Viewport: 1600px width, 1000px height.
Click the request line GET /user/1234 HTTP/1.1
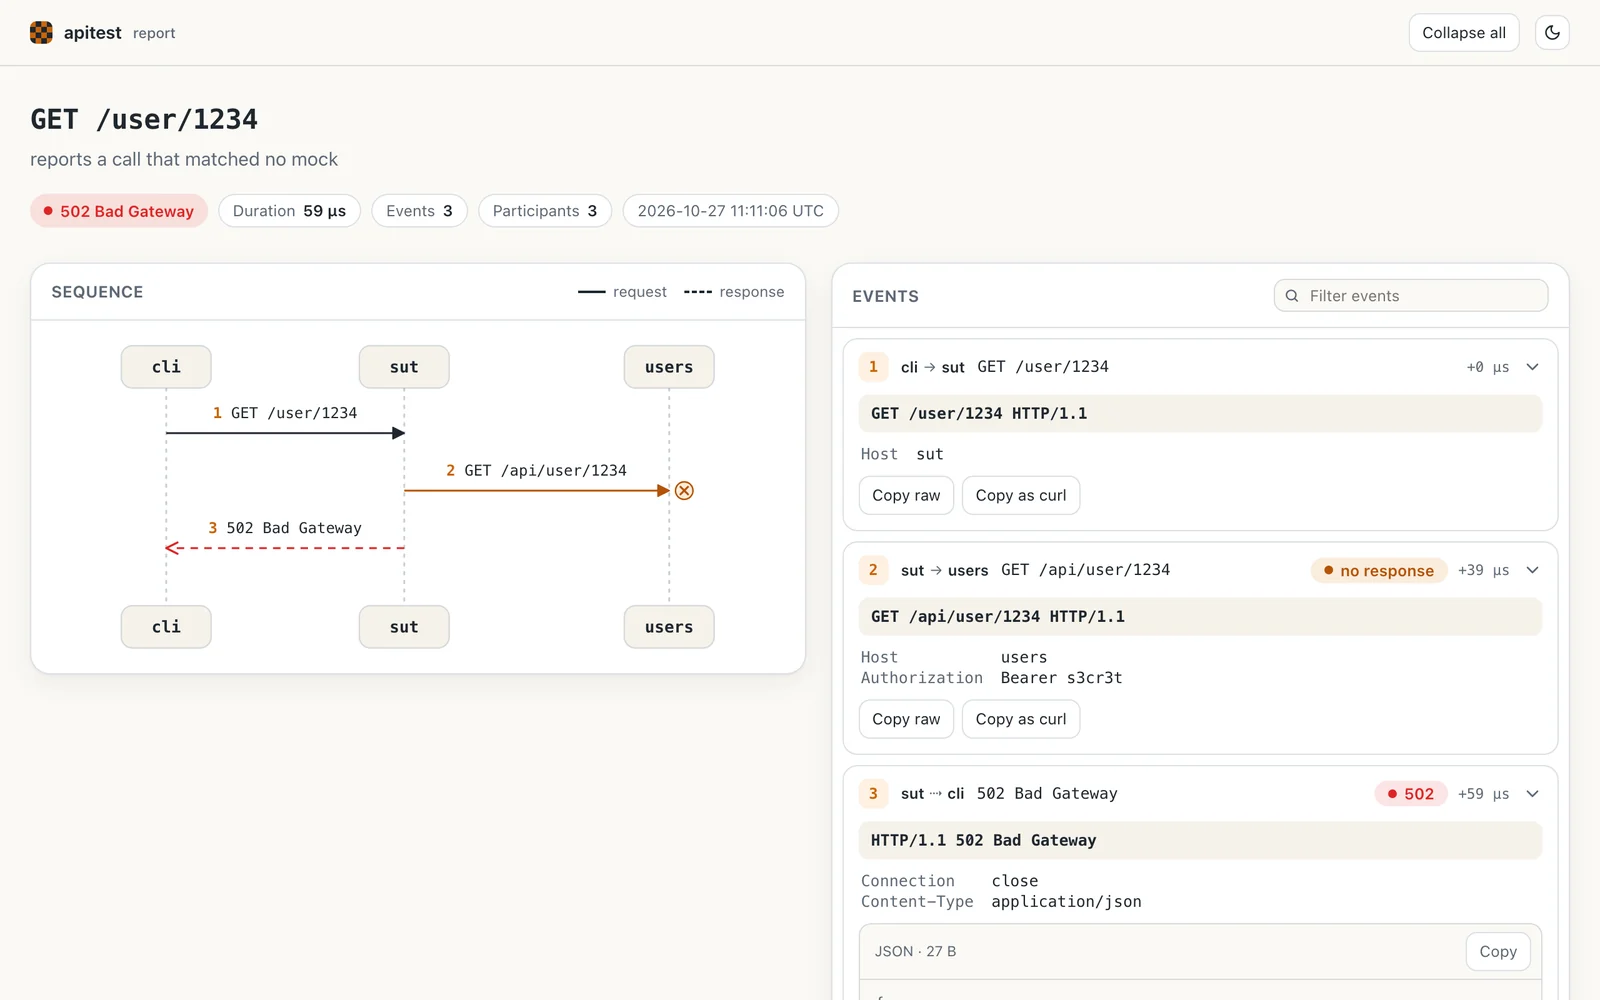1200,414
